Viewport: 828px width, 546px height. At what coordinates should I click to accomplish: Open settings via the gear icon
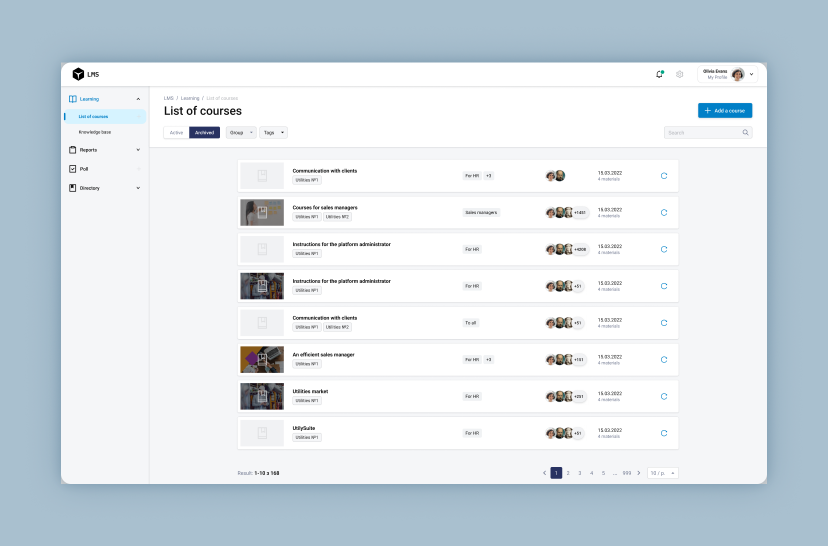click(680, 74)
